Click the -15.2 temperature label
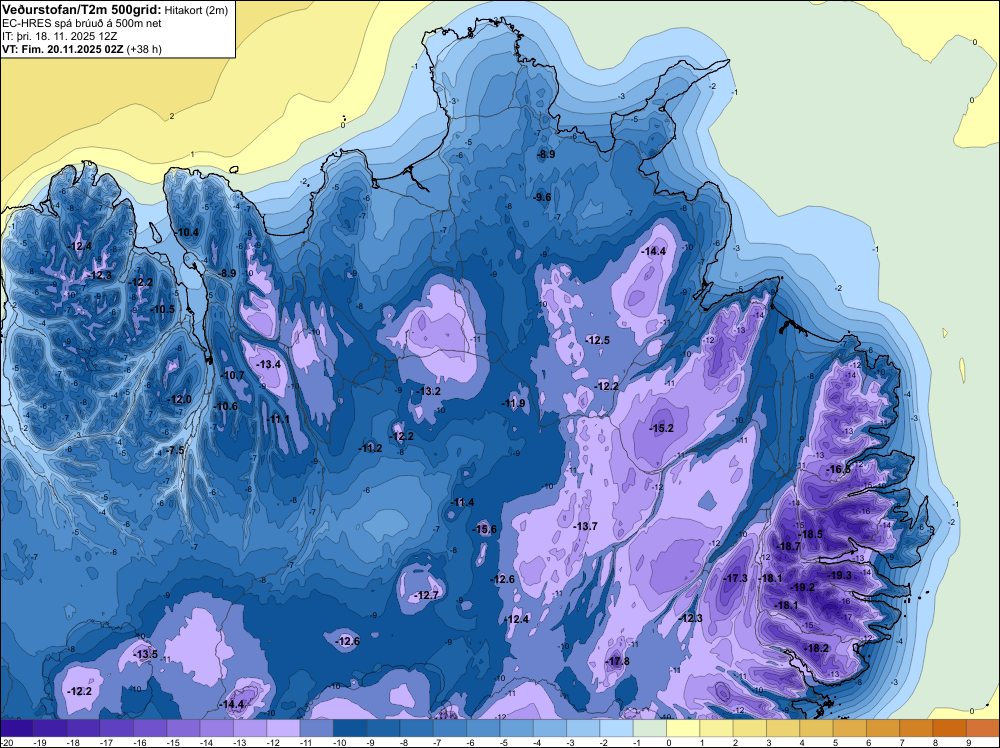 click(661, 428)
